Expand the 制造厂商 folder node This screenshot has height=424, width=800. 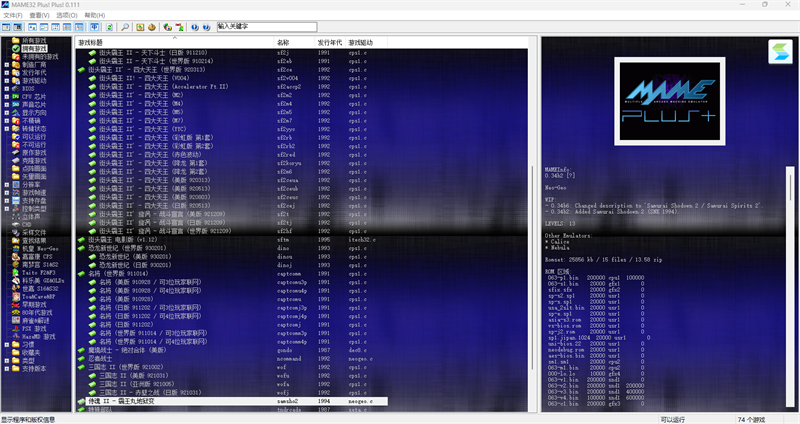(x=7, y=65)
